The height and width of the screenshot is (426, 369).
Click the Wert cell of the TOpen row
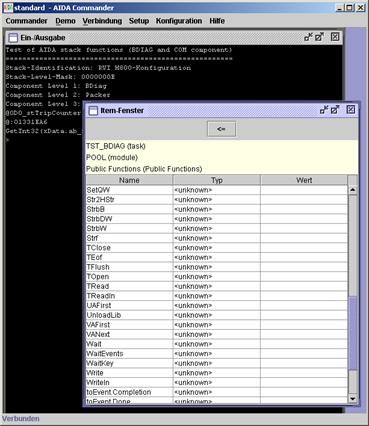coord(304,277)
